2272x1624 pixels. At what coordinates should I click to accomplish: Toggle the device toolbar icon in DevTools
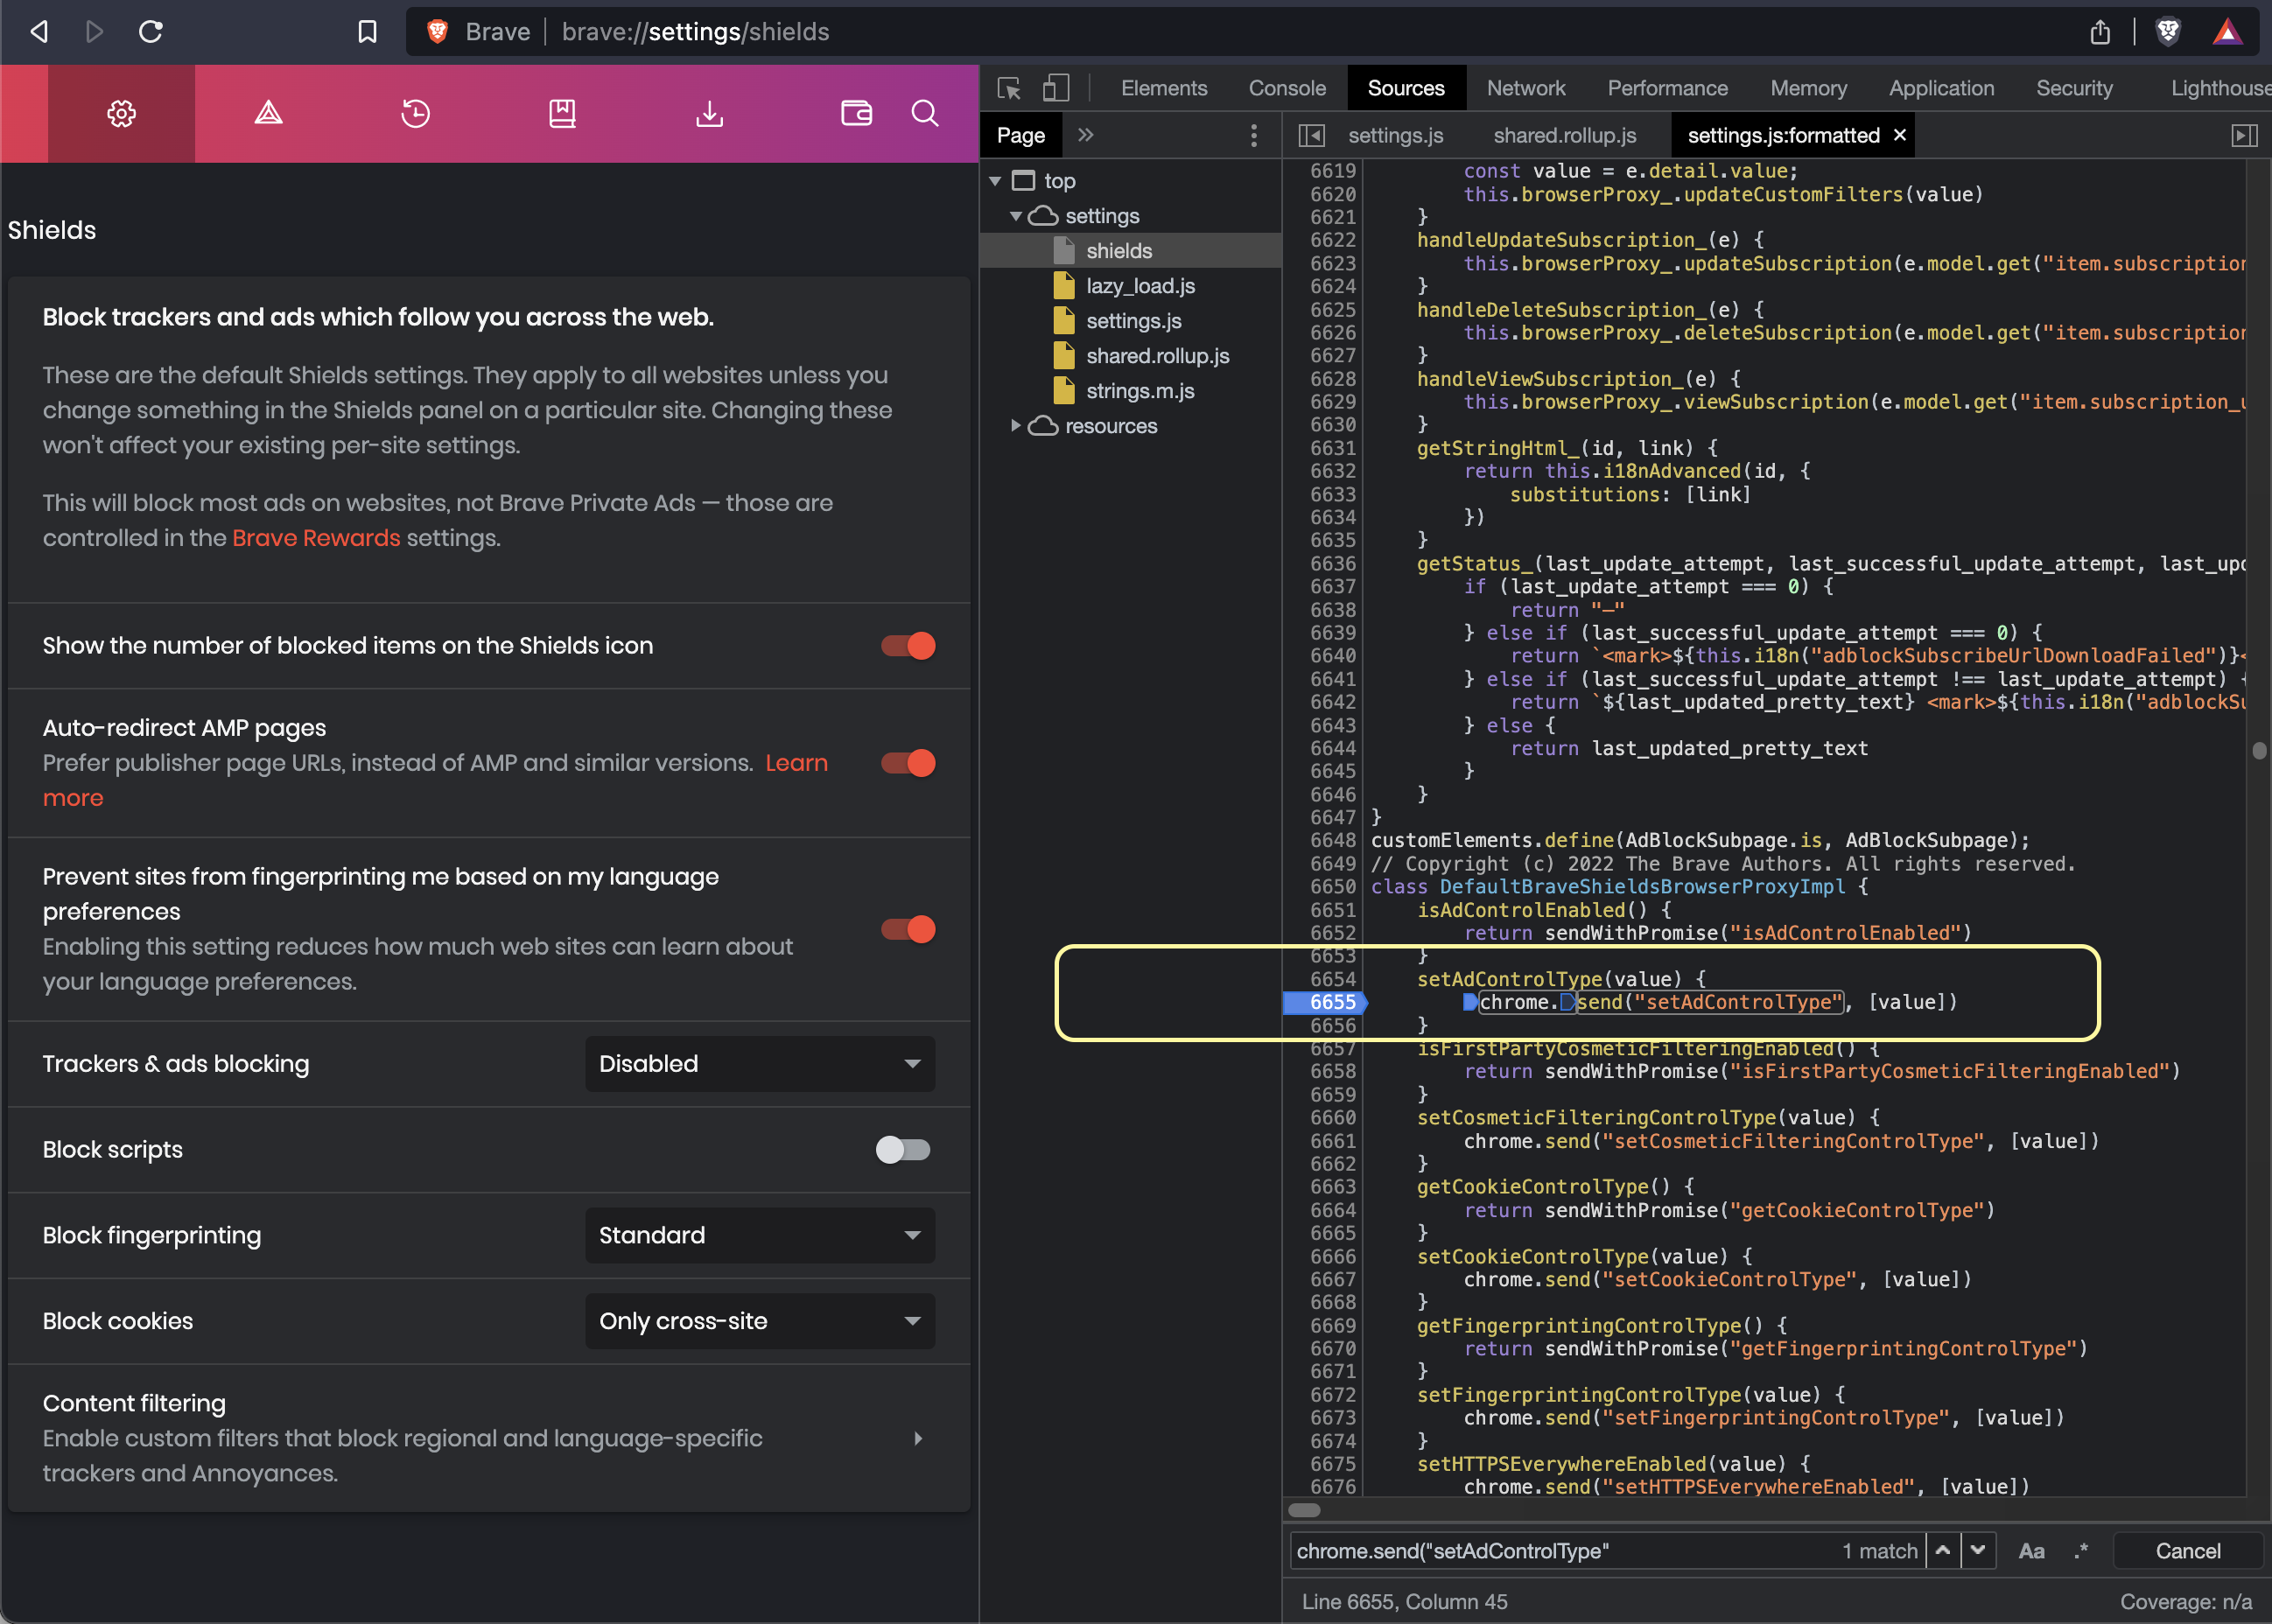1055,88
